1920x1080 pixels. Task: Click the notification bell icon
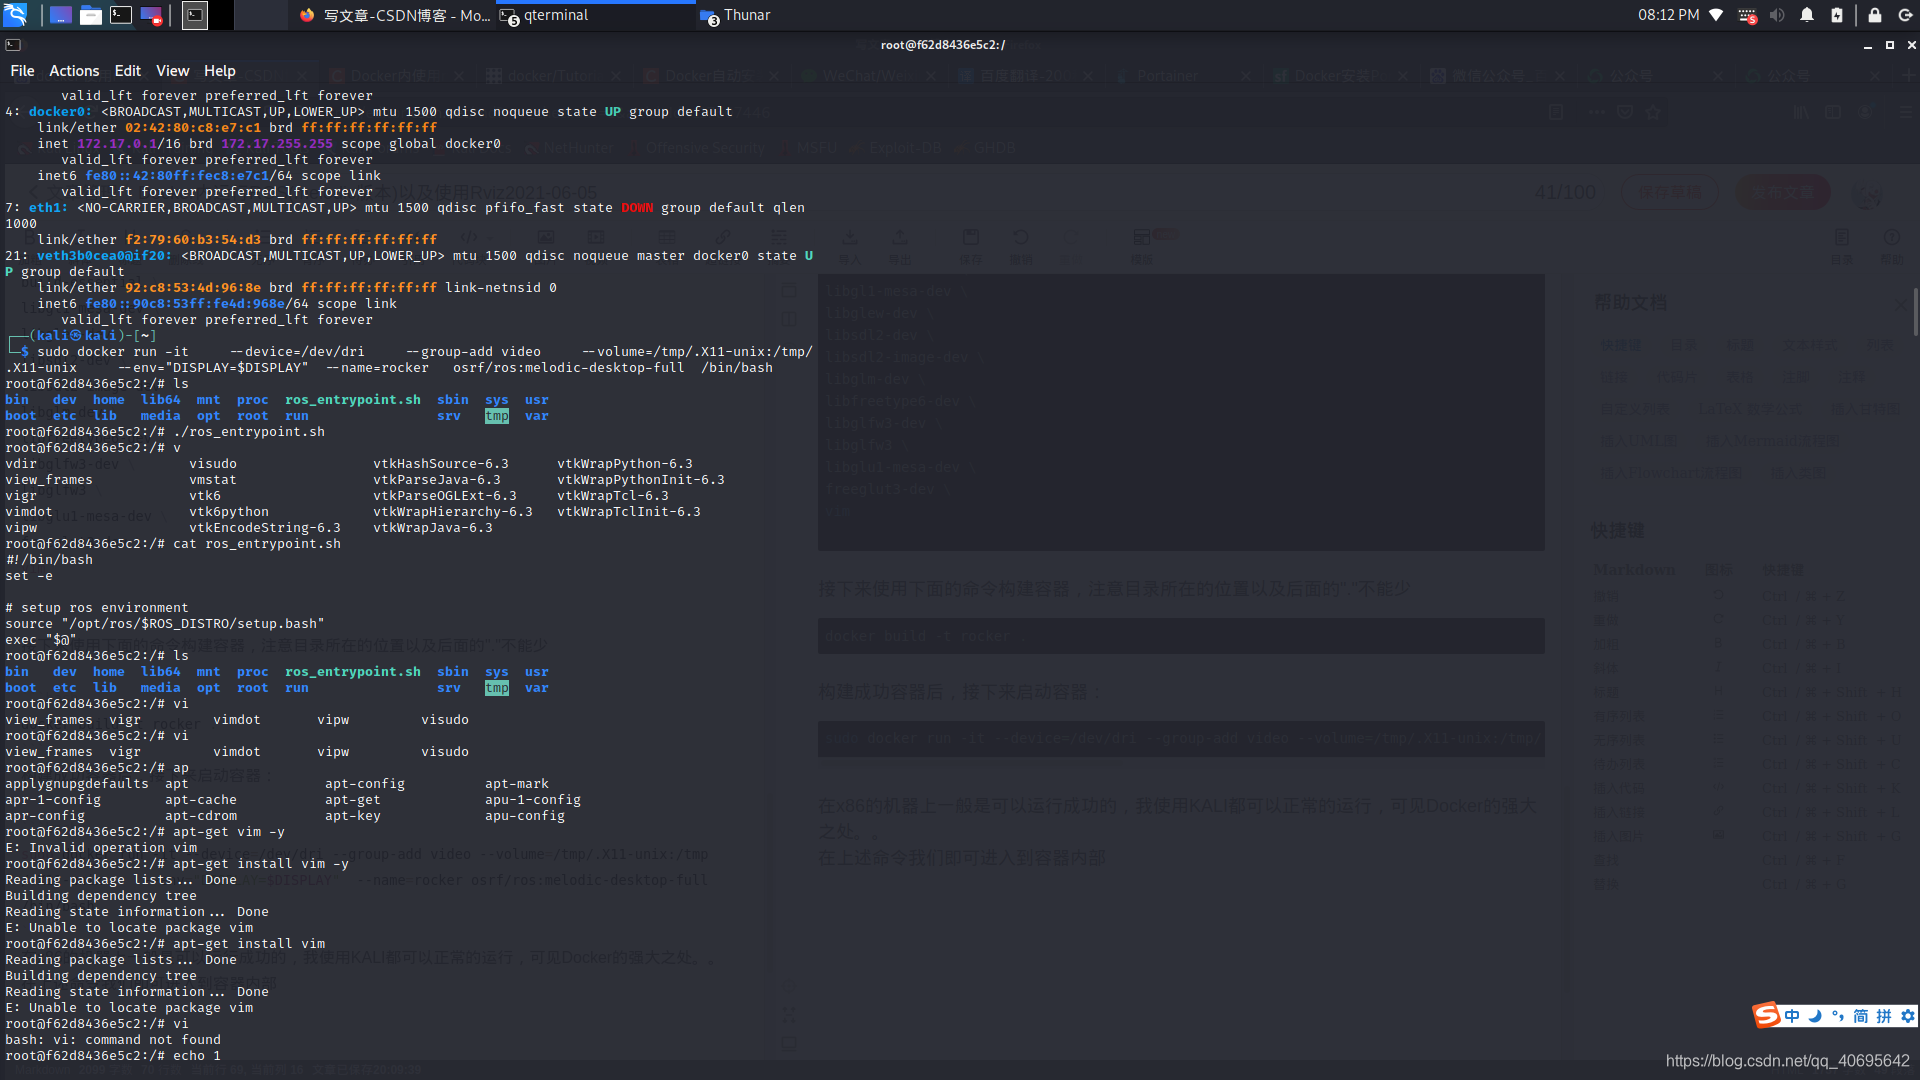pyautogui.click(x=1807, y=15)
